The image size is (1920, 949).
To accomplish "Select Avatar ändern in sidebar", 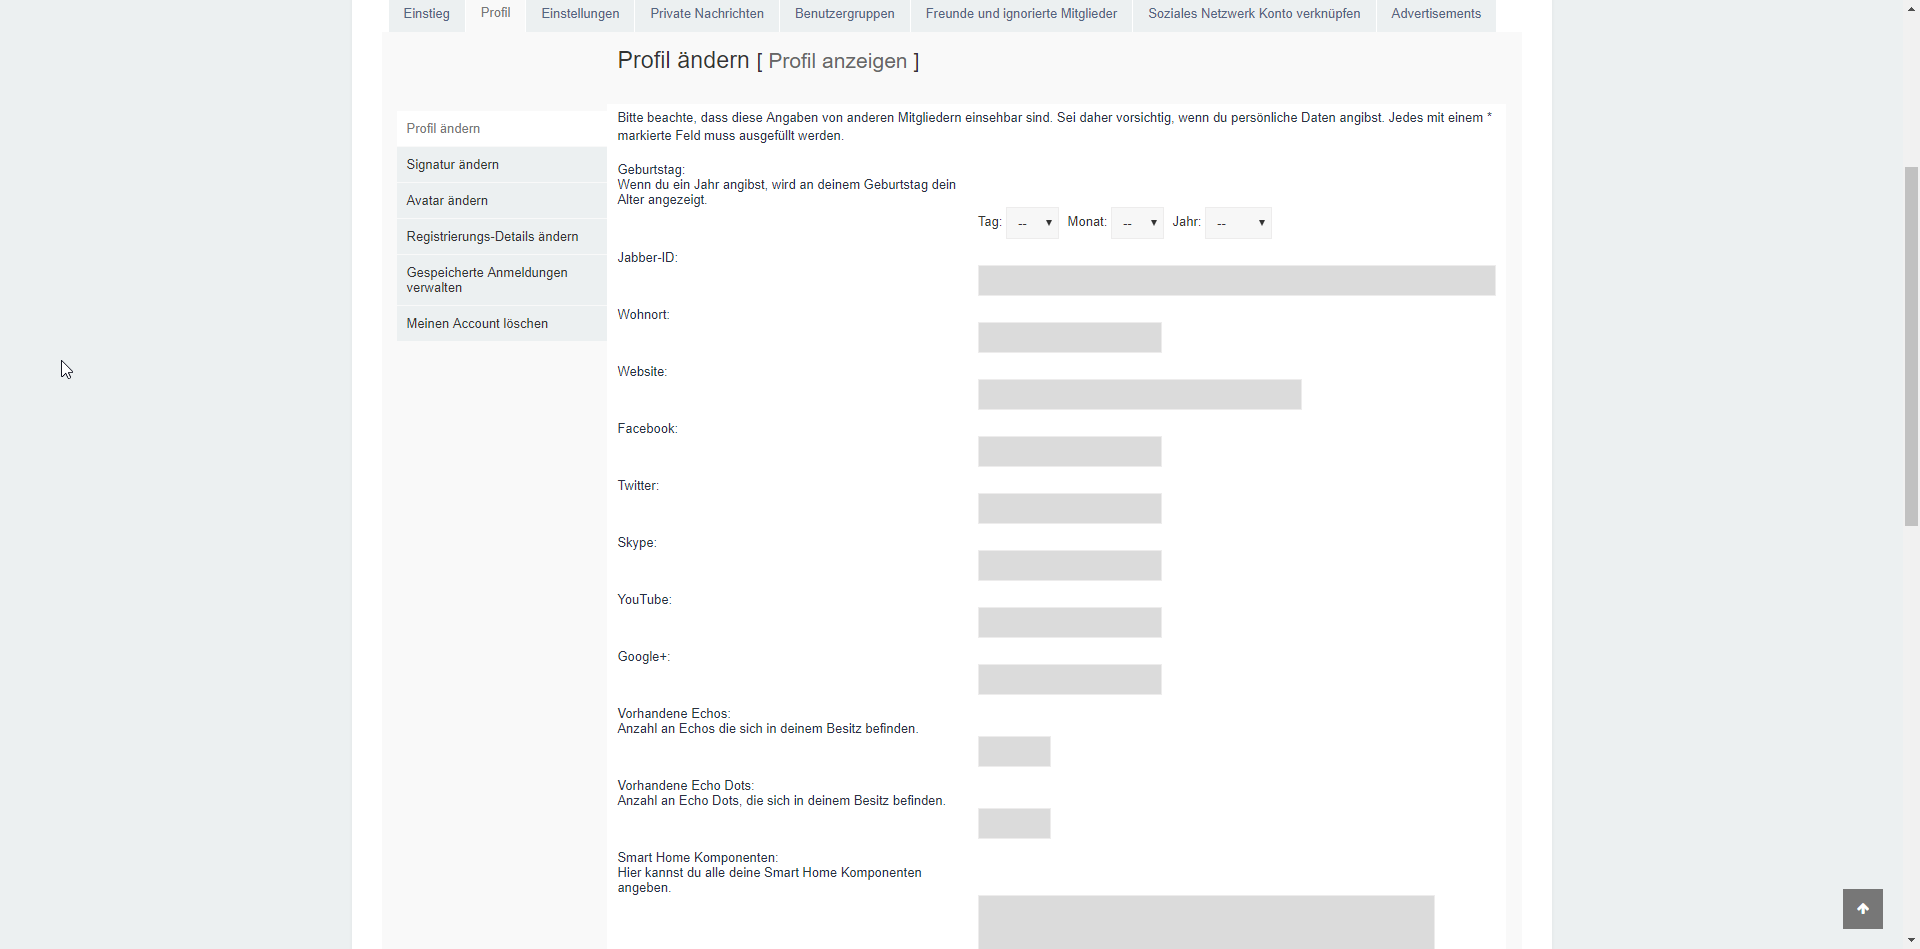I will point(447,201).
